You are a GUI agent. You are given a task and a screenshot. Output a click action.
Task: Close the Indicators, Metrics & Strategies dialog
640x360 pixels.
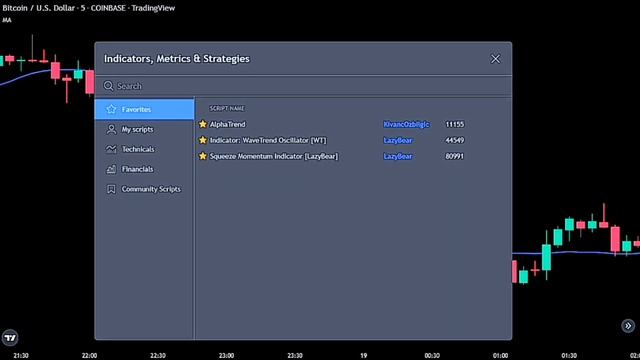[495, 59]
